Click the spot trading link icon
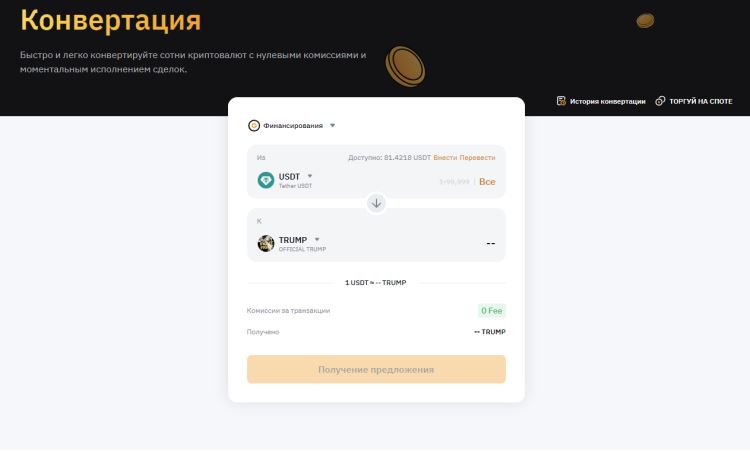Viewport: 750px width, 467px height. 660,101
